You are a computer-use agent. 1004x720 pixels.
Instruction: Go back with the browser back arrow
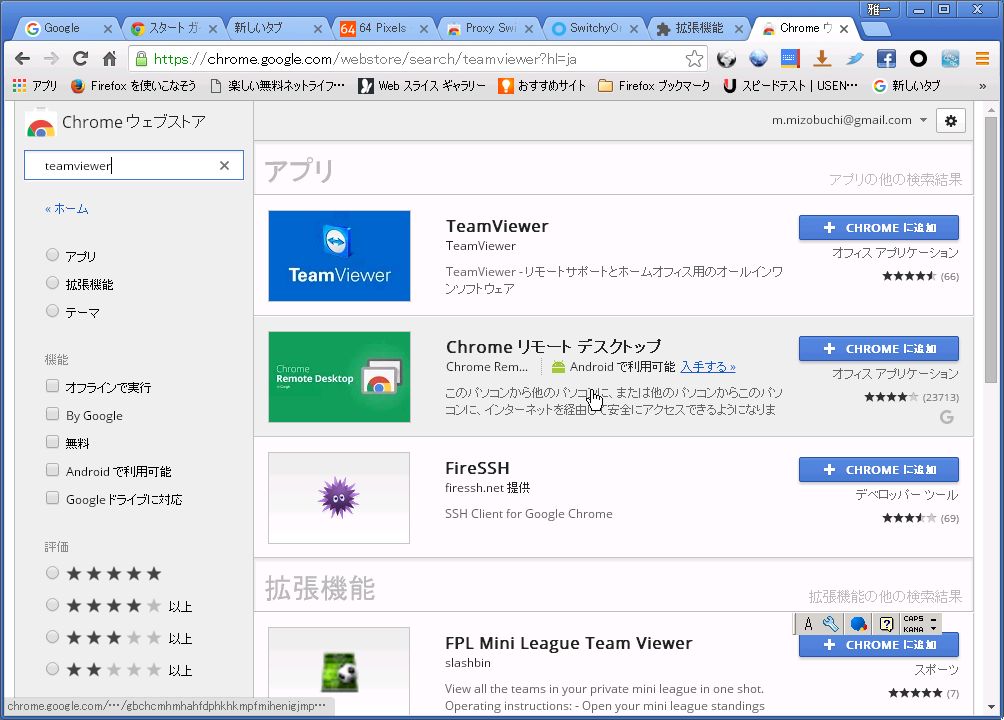click(22, 59)
